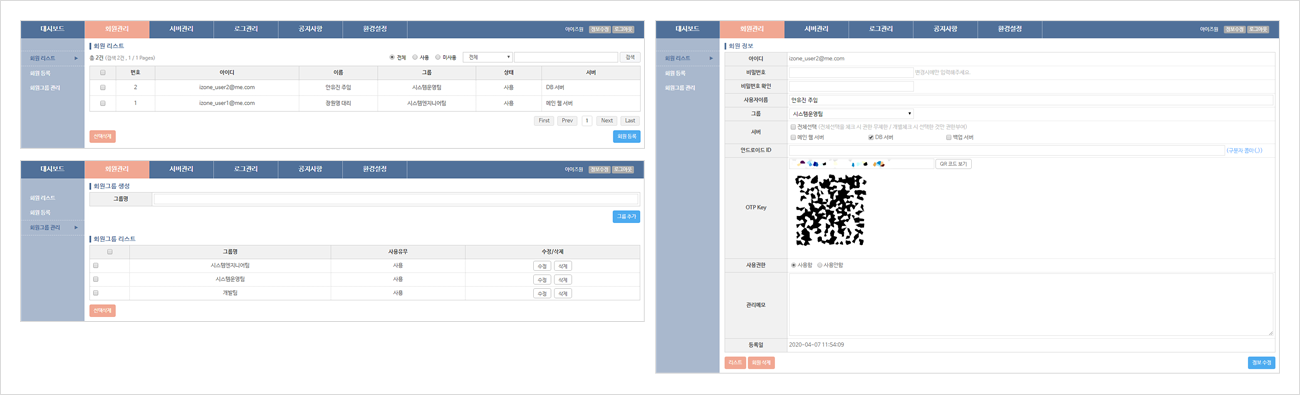
Task: Check 전체선택 server checkbox in member info
Action: 794,127
